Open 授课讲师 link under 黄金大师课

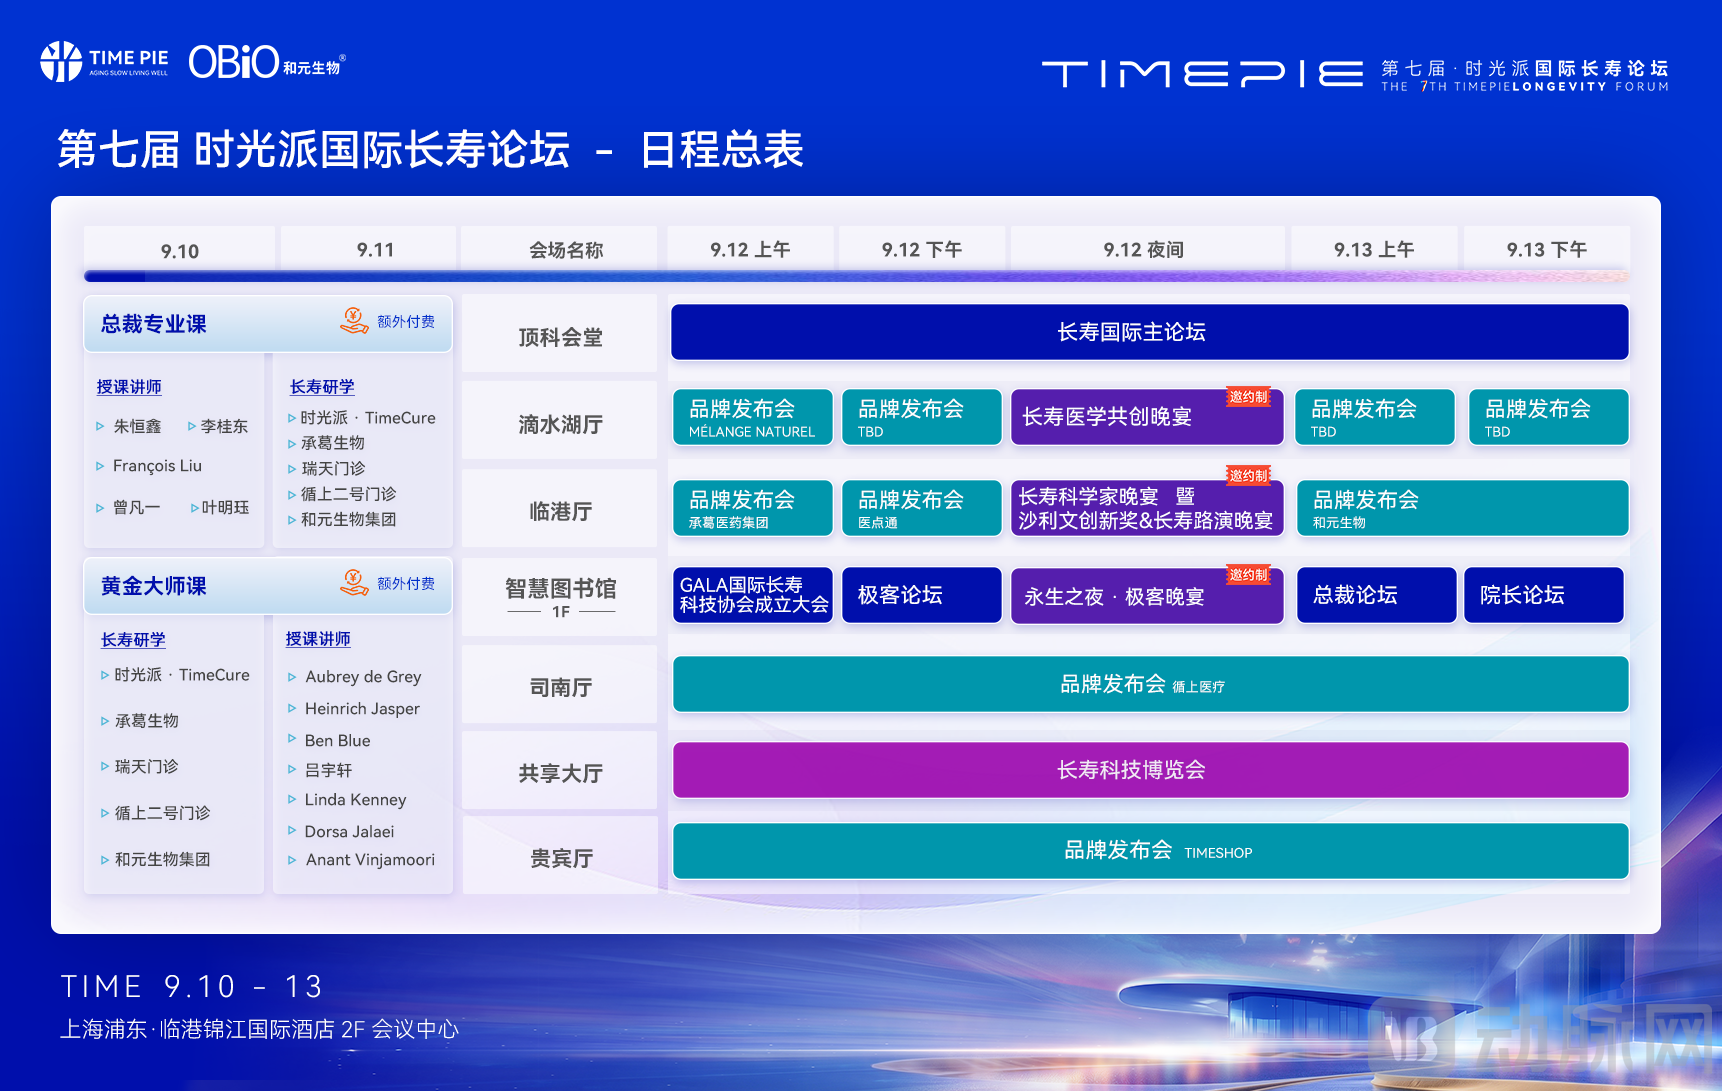[318, 639]
